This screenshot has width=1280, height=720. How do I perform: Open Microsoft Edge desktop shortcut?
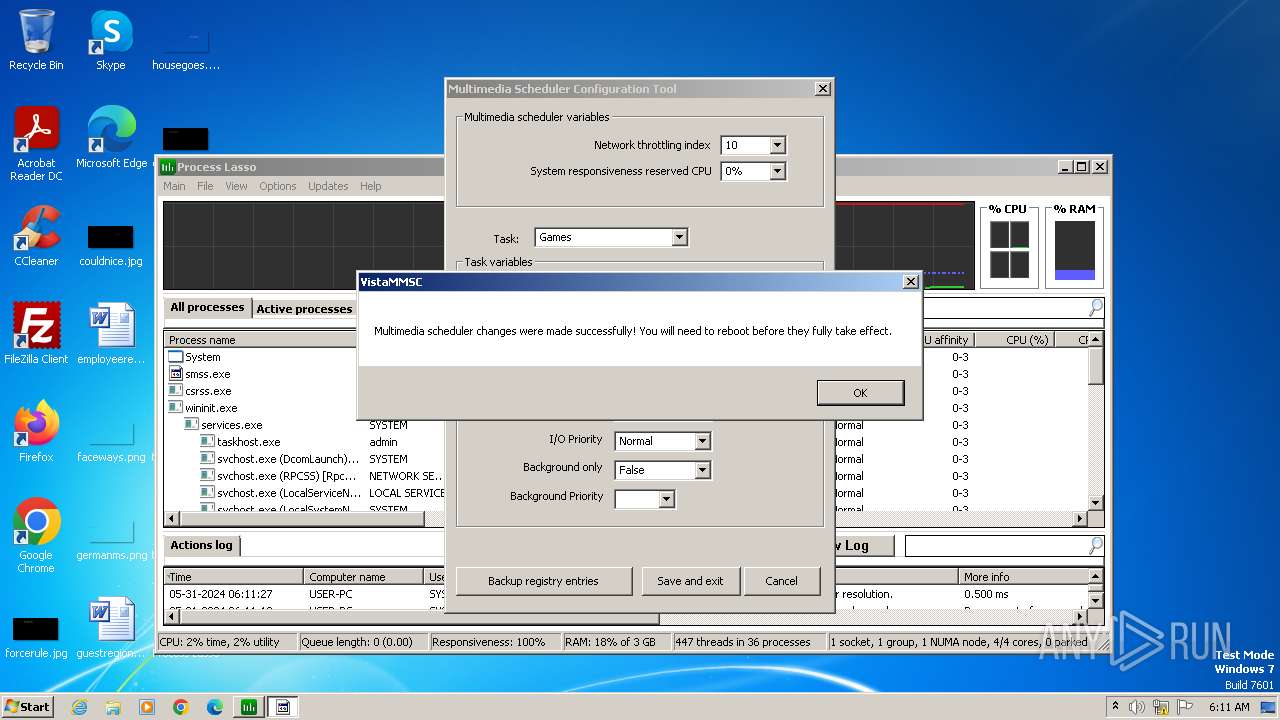(111, 138)
